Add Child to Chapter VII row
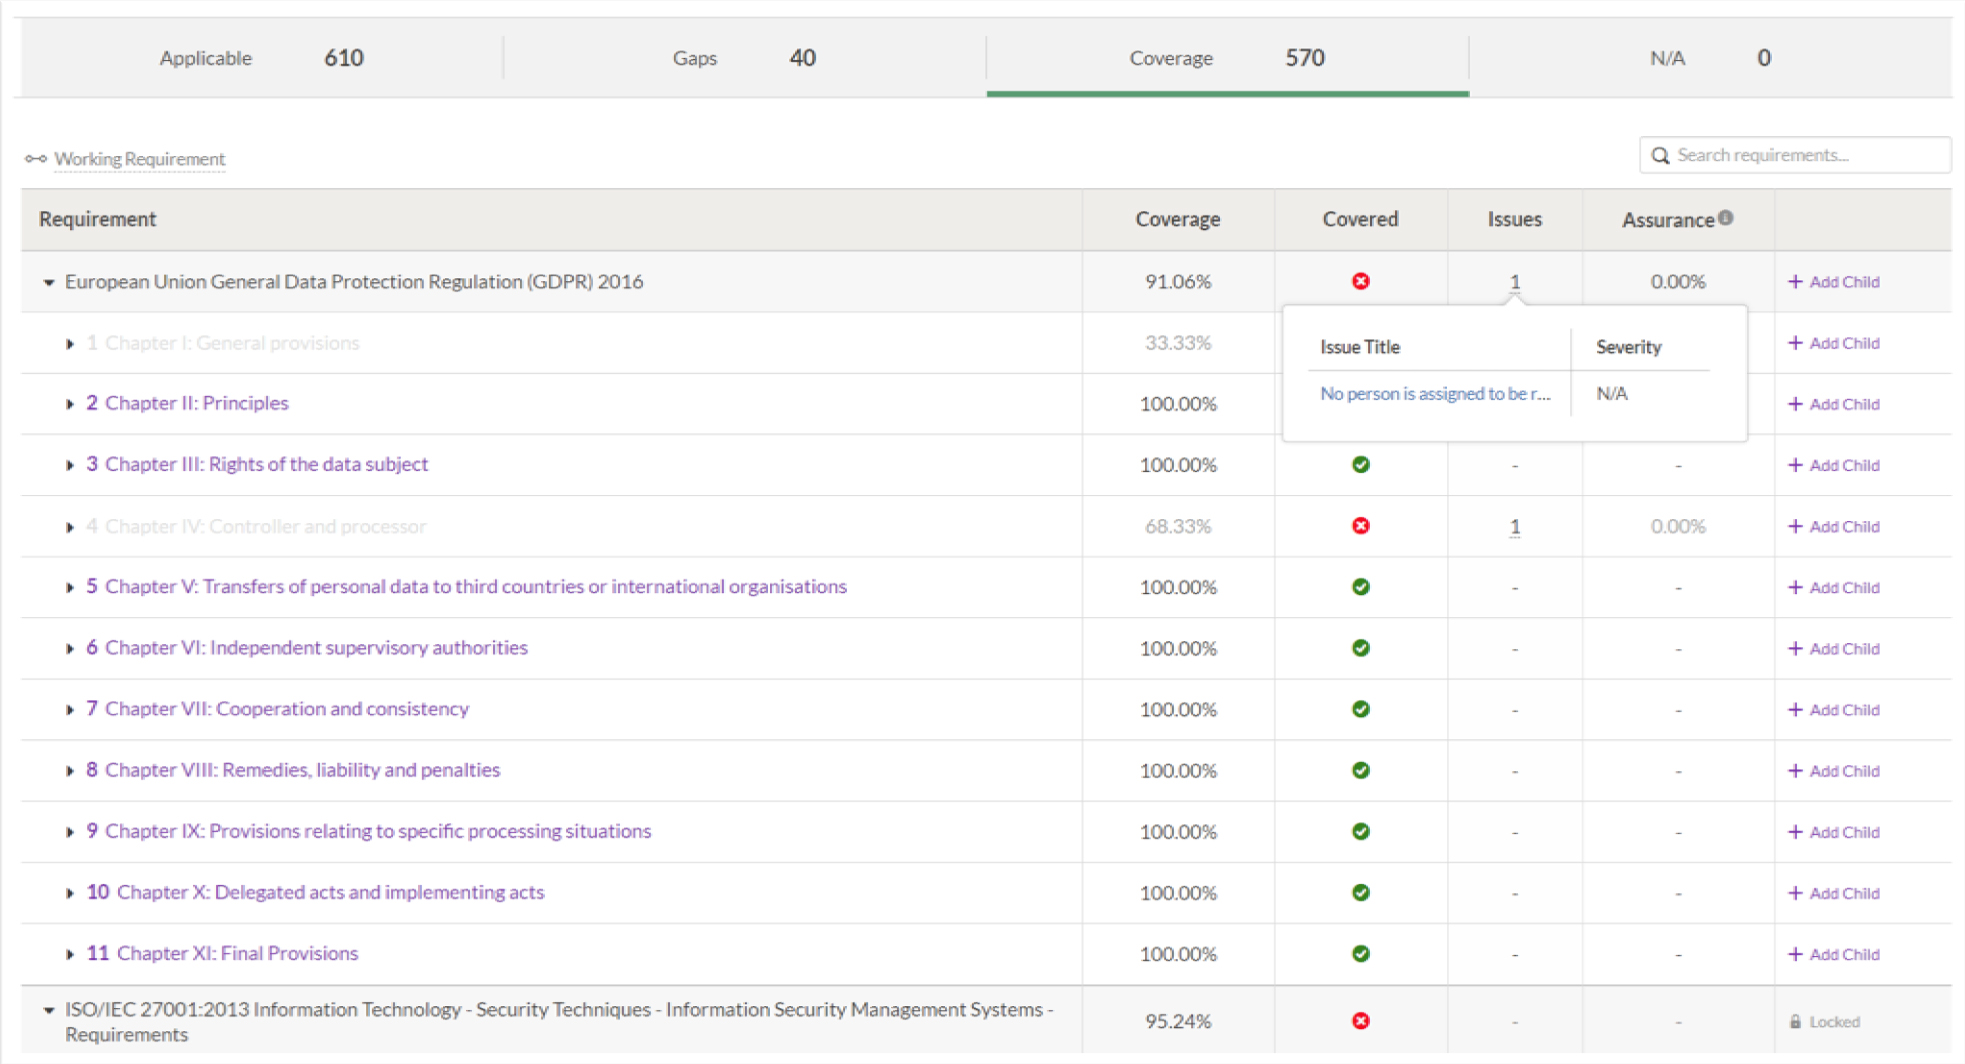 [1834, 709]
